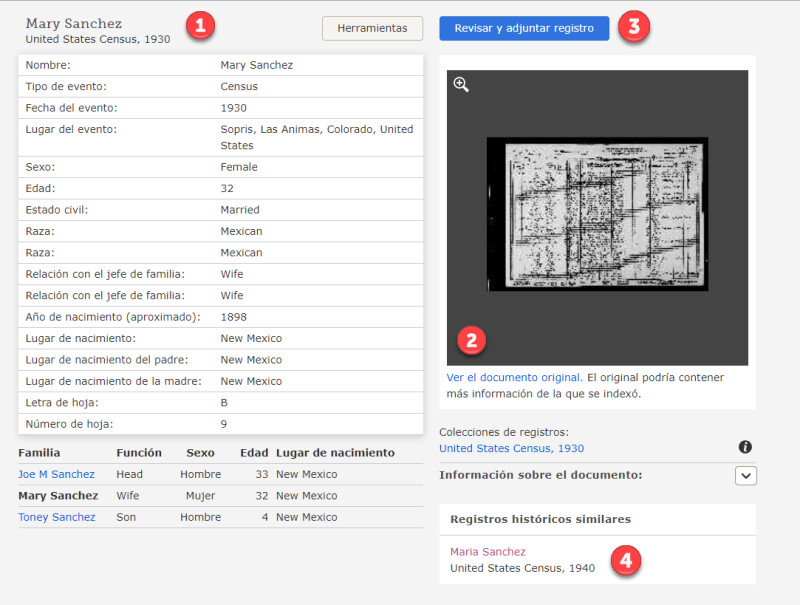
Task: Select age 33 in Joe M Sanchez row
Action: [x=262, y=474]
